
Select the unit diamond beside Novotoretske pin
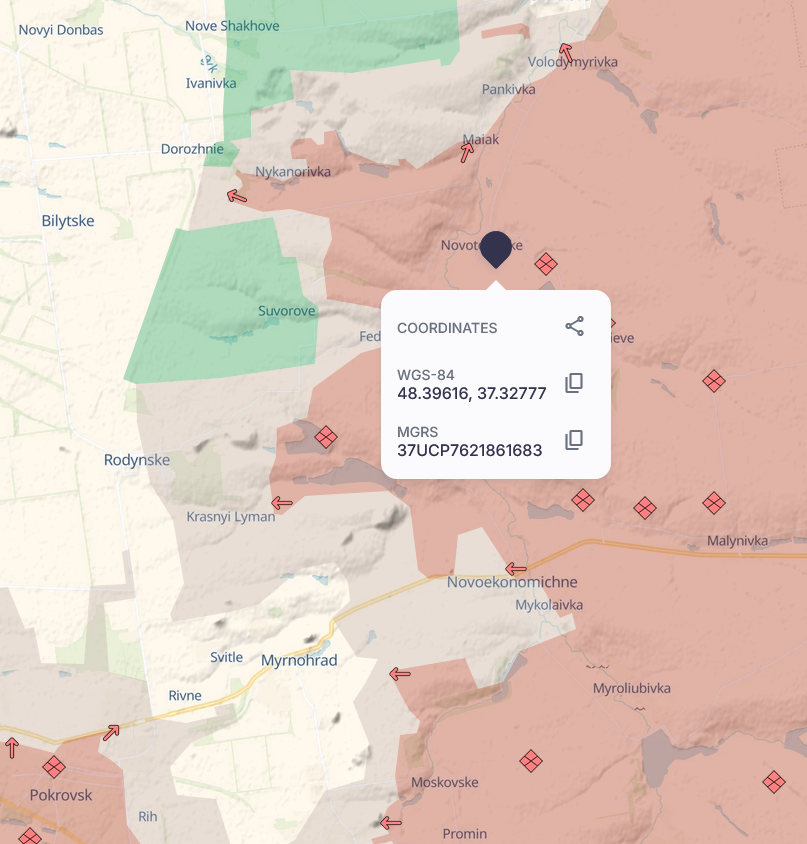coord(546,264)
